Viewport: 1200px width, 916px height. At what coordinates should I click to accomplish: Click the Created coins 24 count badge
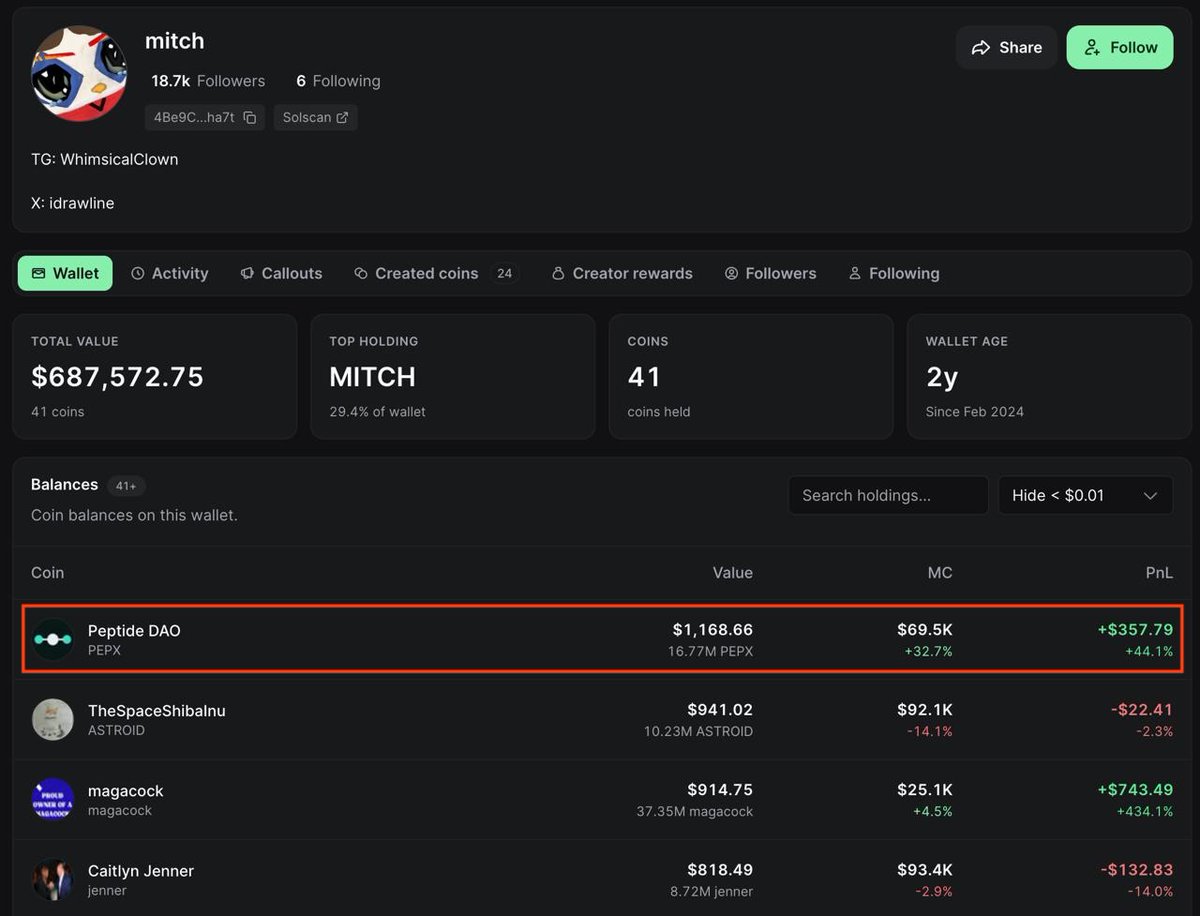coord(505,273)
